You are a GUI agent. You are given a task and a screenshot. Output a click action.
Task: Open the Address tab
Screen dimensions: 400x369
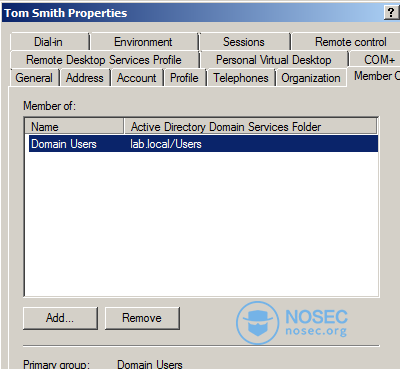tap(85, 78)
